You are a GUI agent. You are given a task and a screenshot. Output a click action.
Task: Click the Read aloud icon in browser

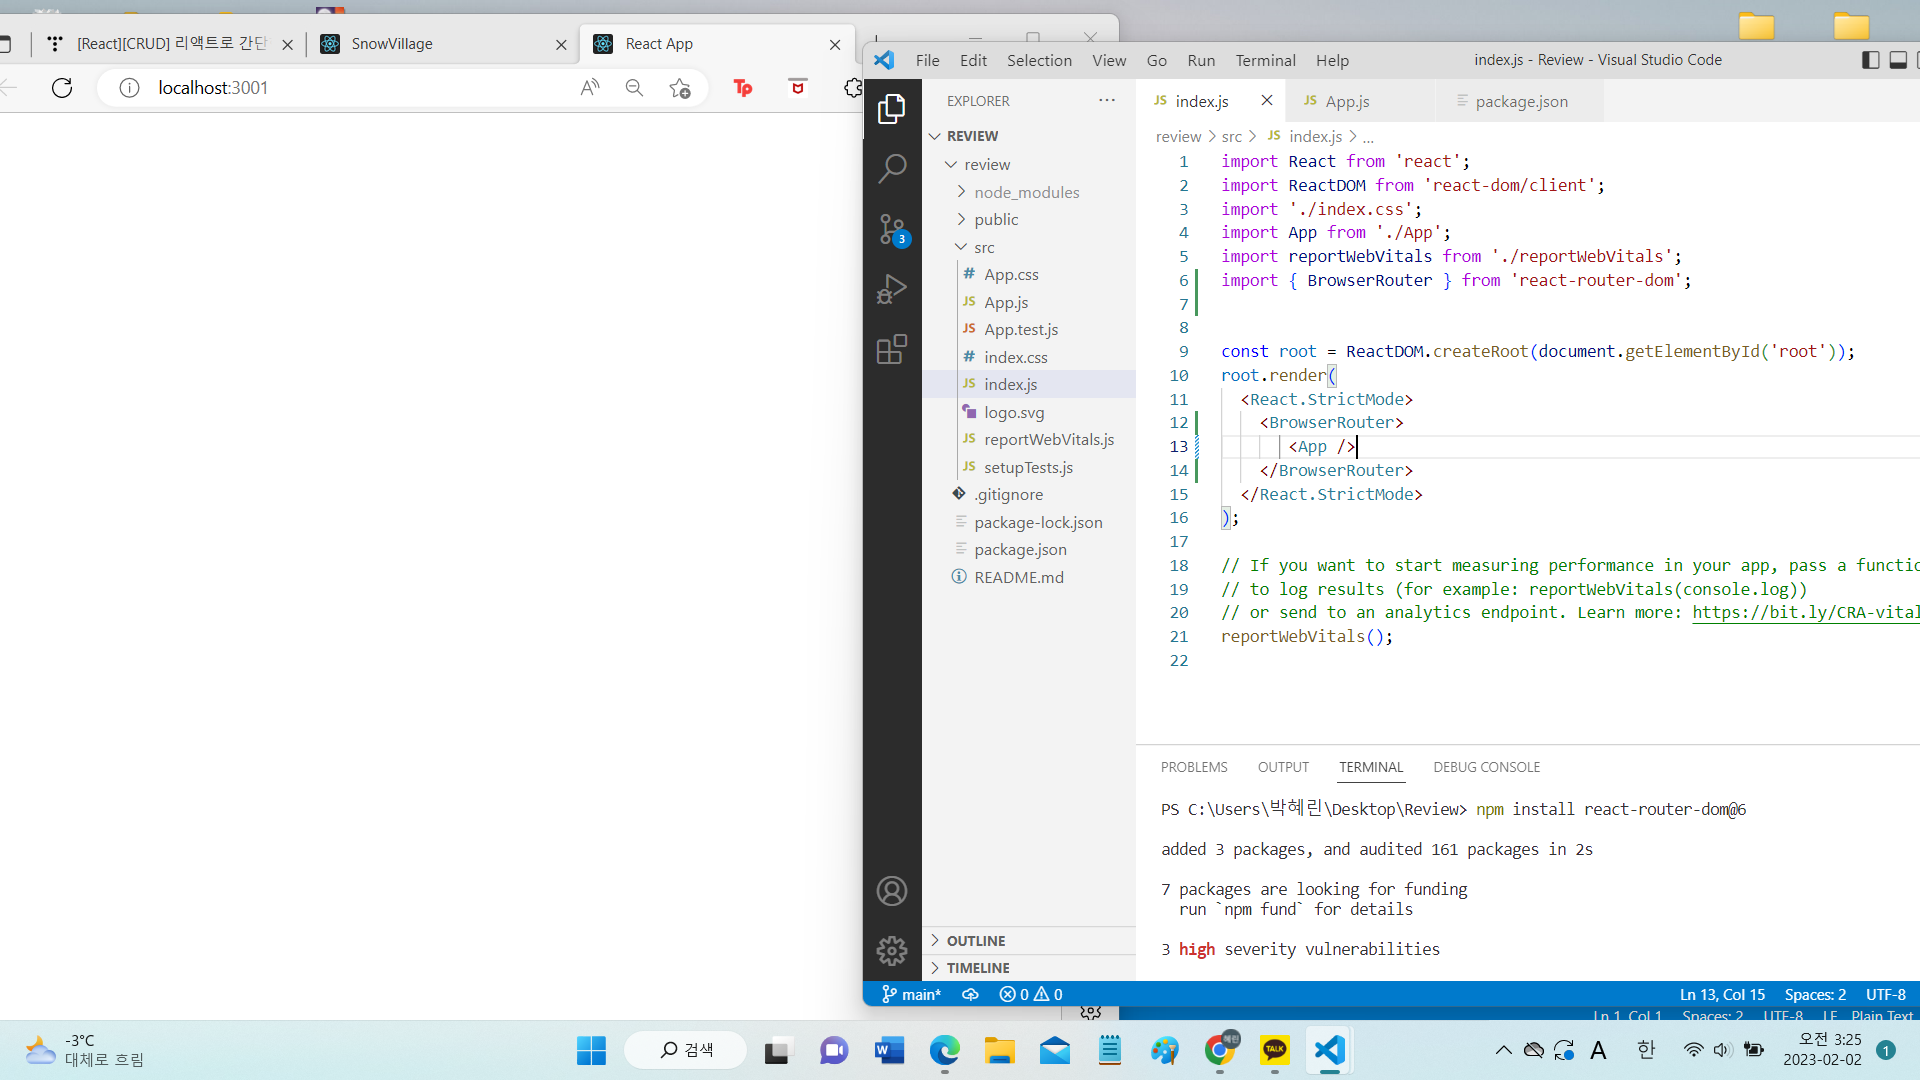click(590, 88)
